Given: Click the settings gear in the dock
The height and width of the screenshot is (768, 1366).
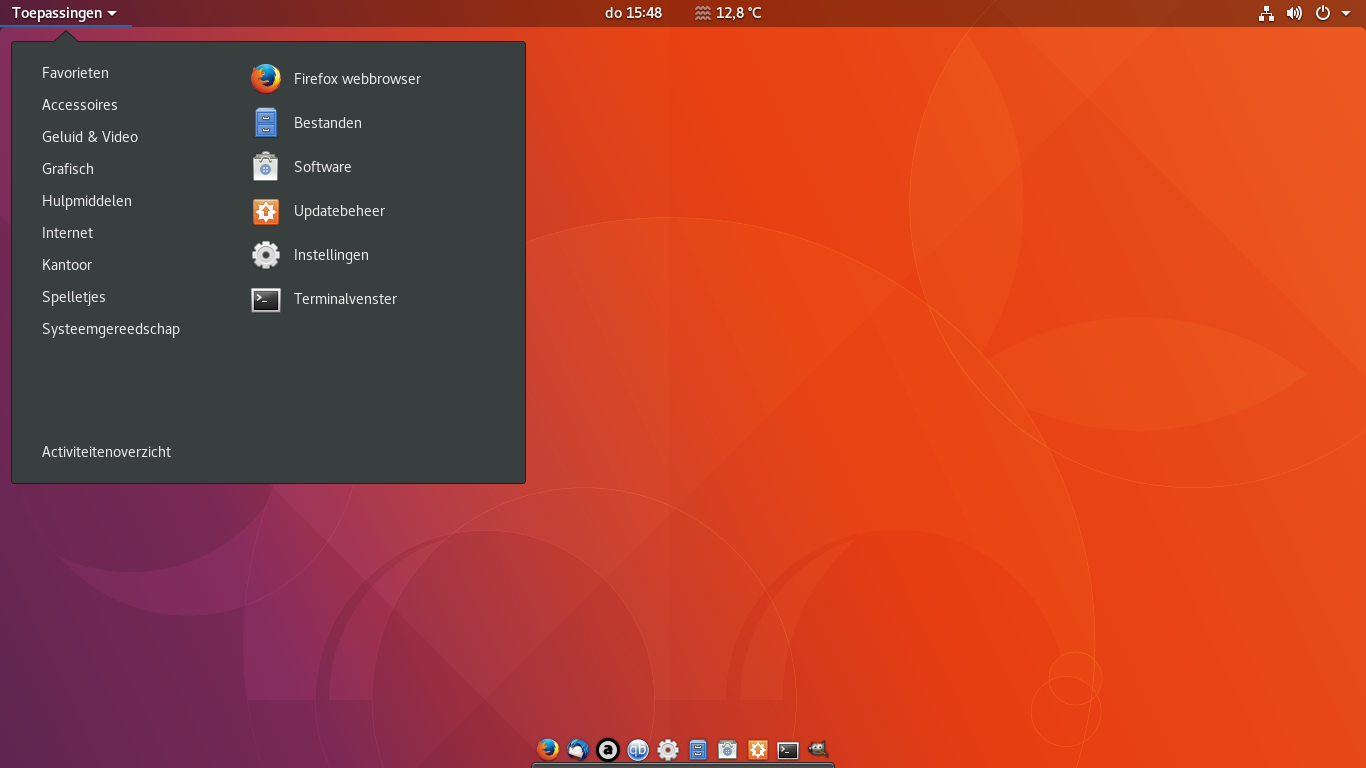Looking at the screenshot, I should 668,749.
